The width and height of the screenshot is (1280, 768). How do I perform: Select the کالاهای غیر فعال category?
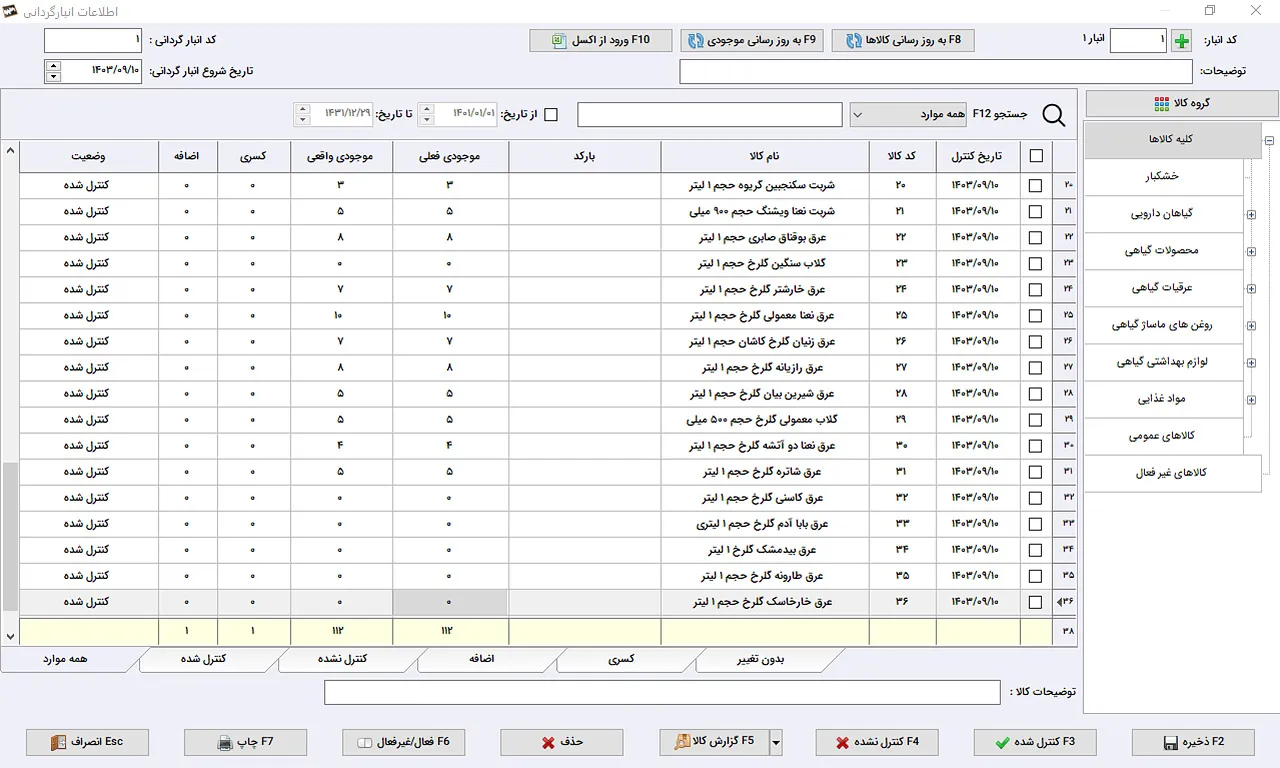[x=1173, y=473]
